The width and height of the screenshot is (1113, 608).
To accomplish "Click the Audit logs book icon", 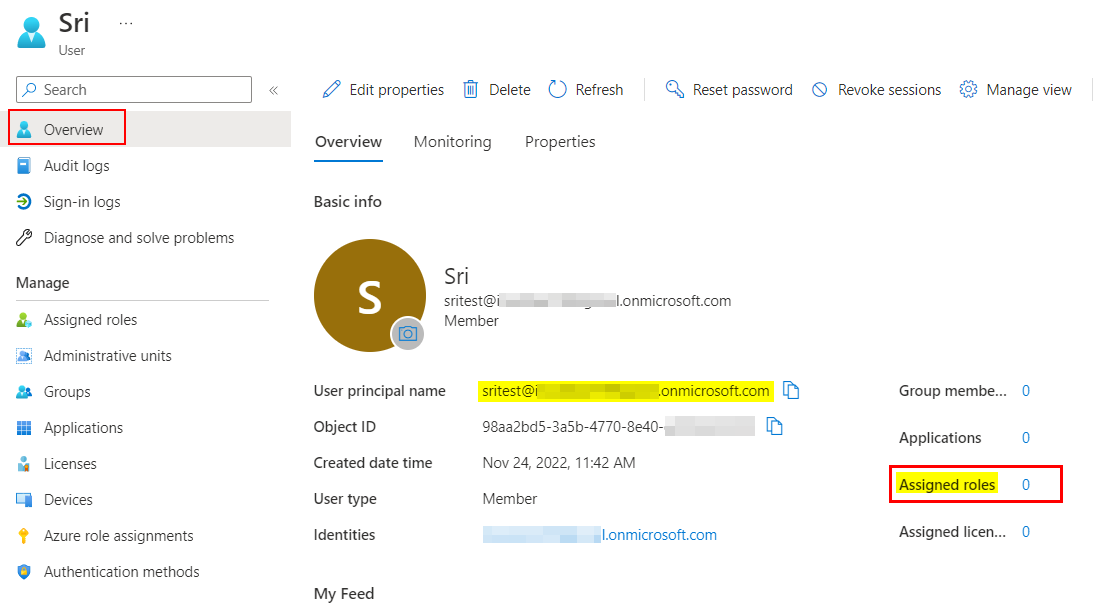I will (24, 165).
